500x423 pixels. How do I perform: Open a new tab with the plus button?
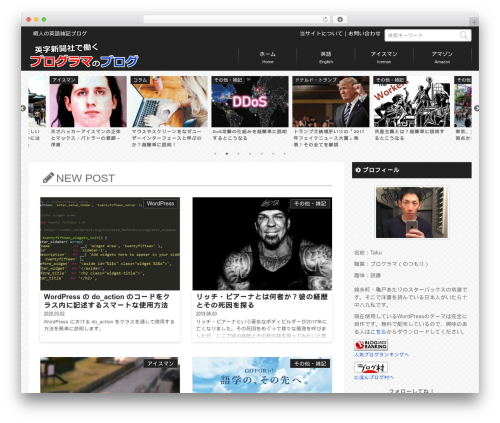[x=474, y=22]
